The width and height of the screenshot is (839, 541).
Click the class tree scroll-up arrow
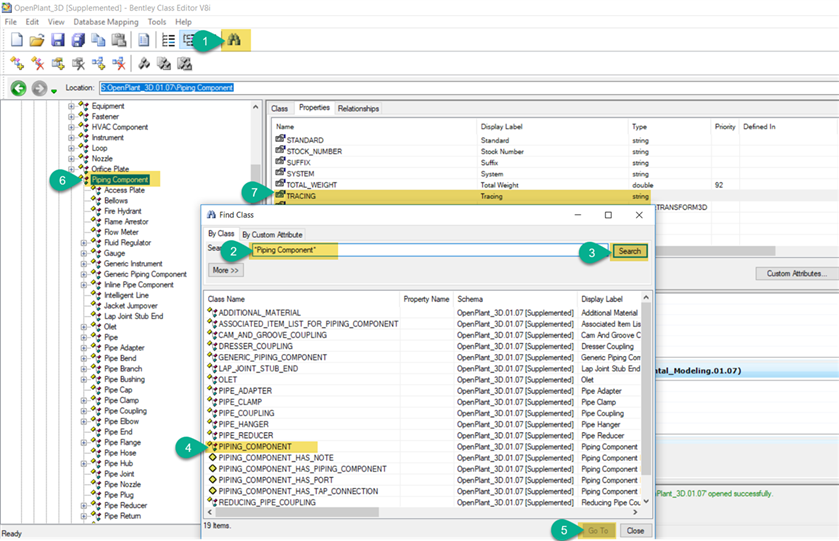[x=255, y=107]
